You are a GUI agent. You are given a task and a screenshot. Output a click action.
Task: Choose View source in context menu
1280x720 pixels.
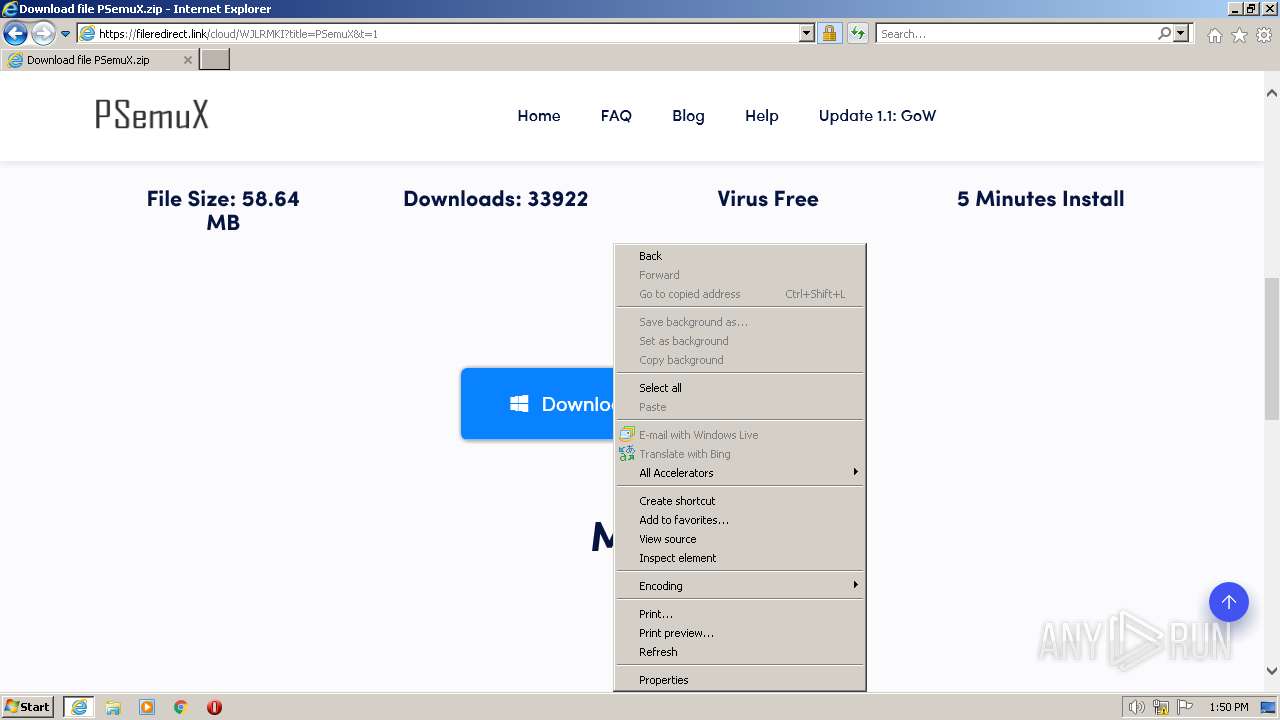740,539
